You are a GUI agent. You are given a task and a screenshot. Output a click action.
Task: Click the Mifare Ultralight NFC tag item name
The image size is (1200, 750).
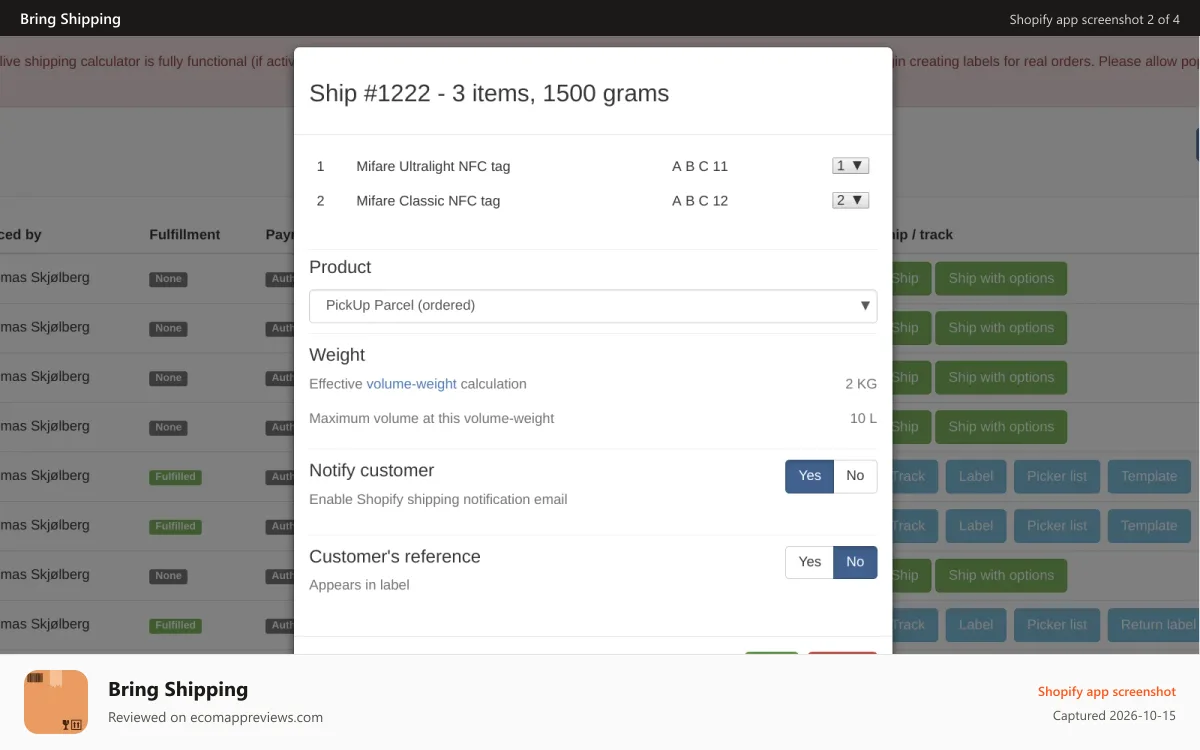pyautogui.click(x=433, y=166)
